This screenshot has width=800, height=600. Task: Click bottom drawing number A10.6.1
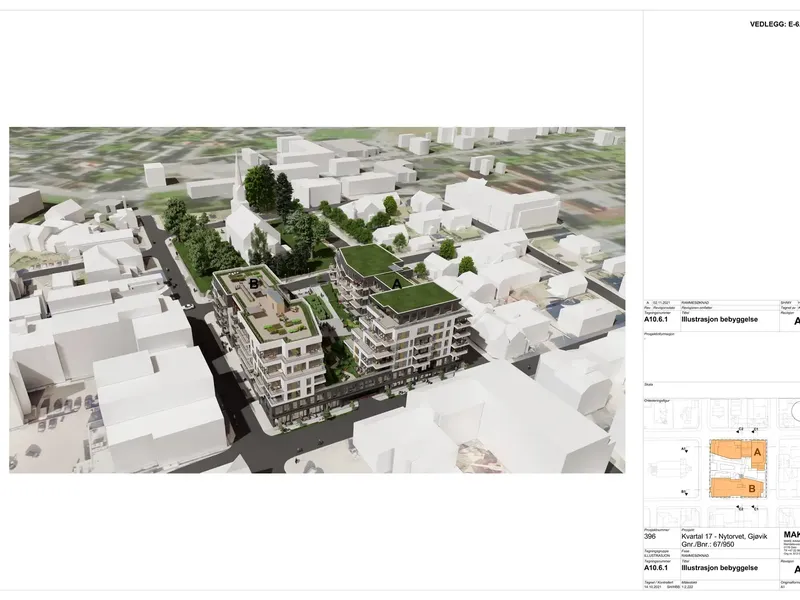coord(656,568)
